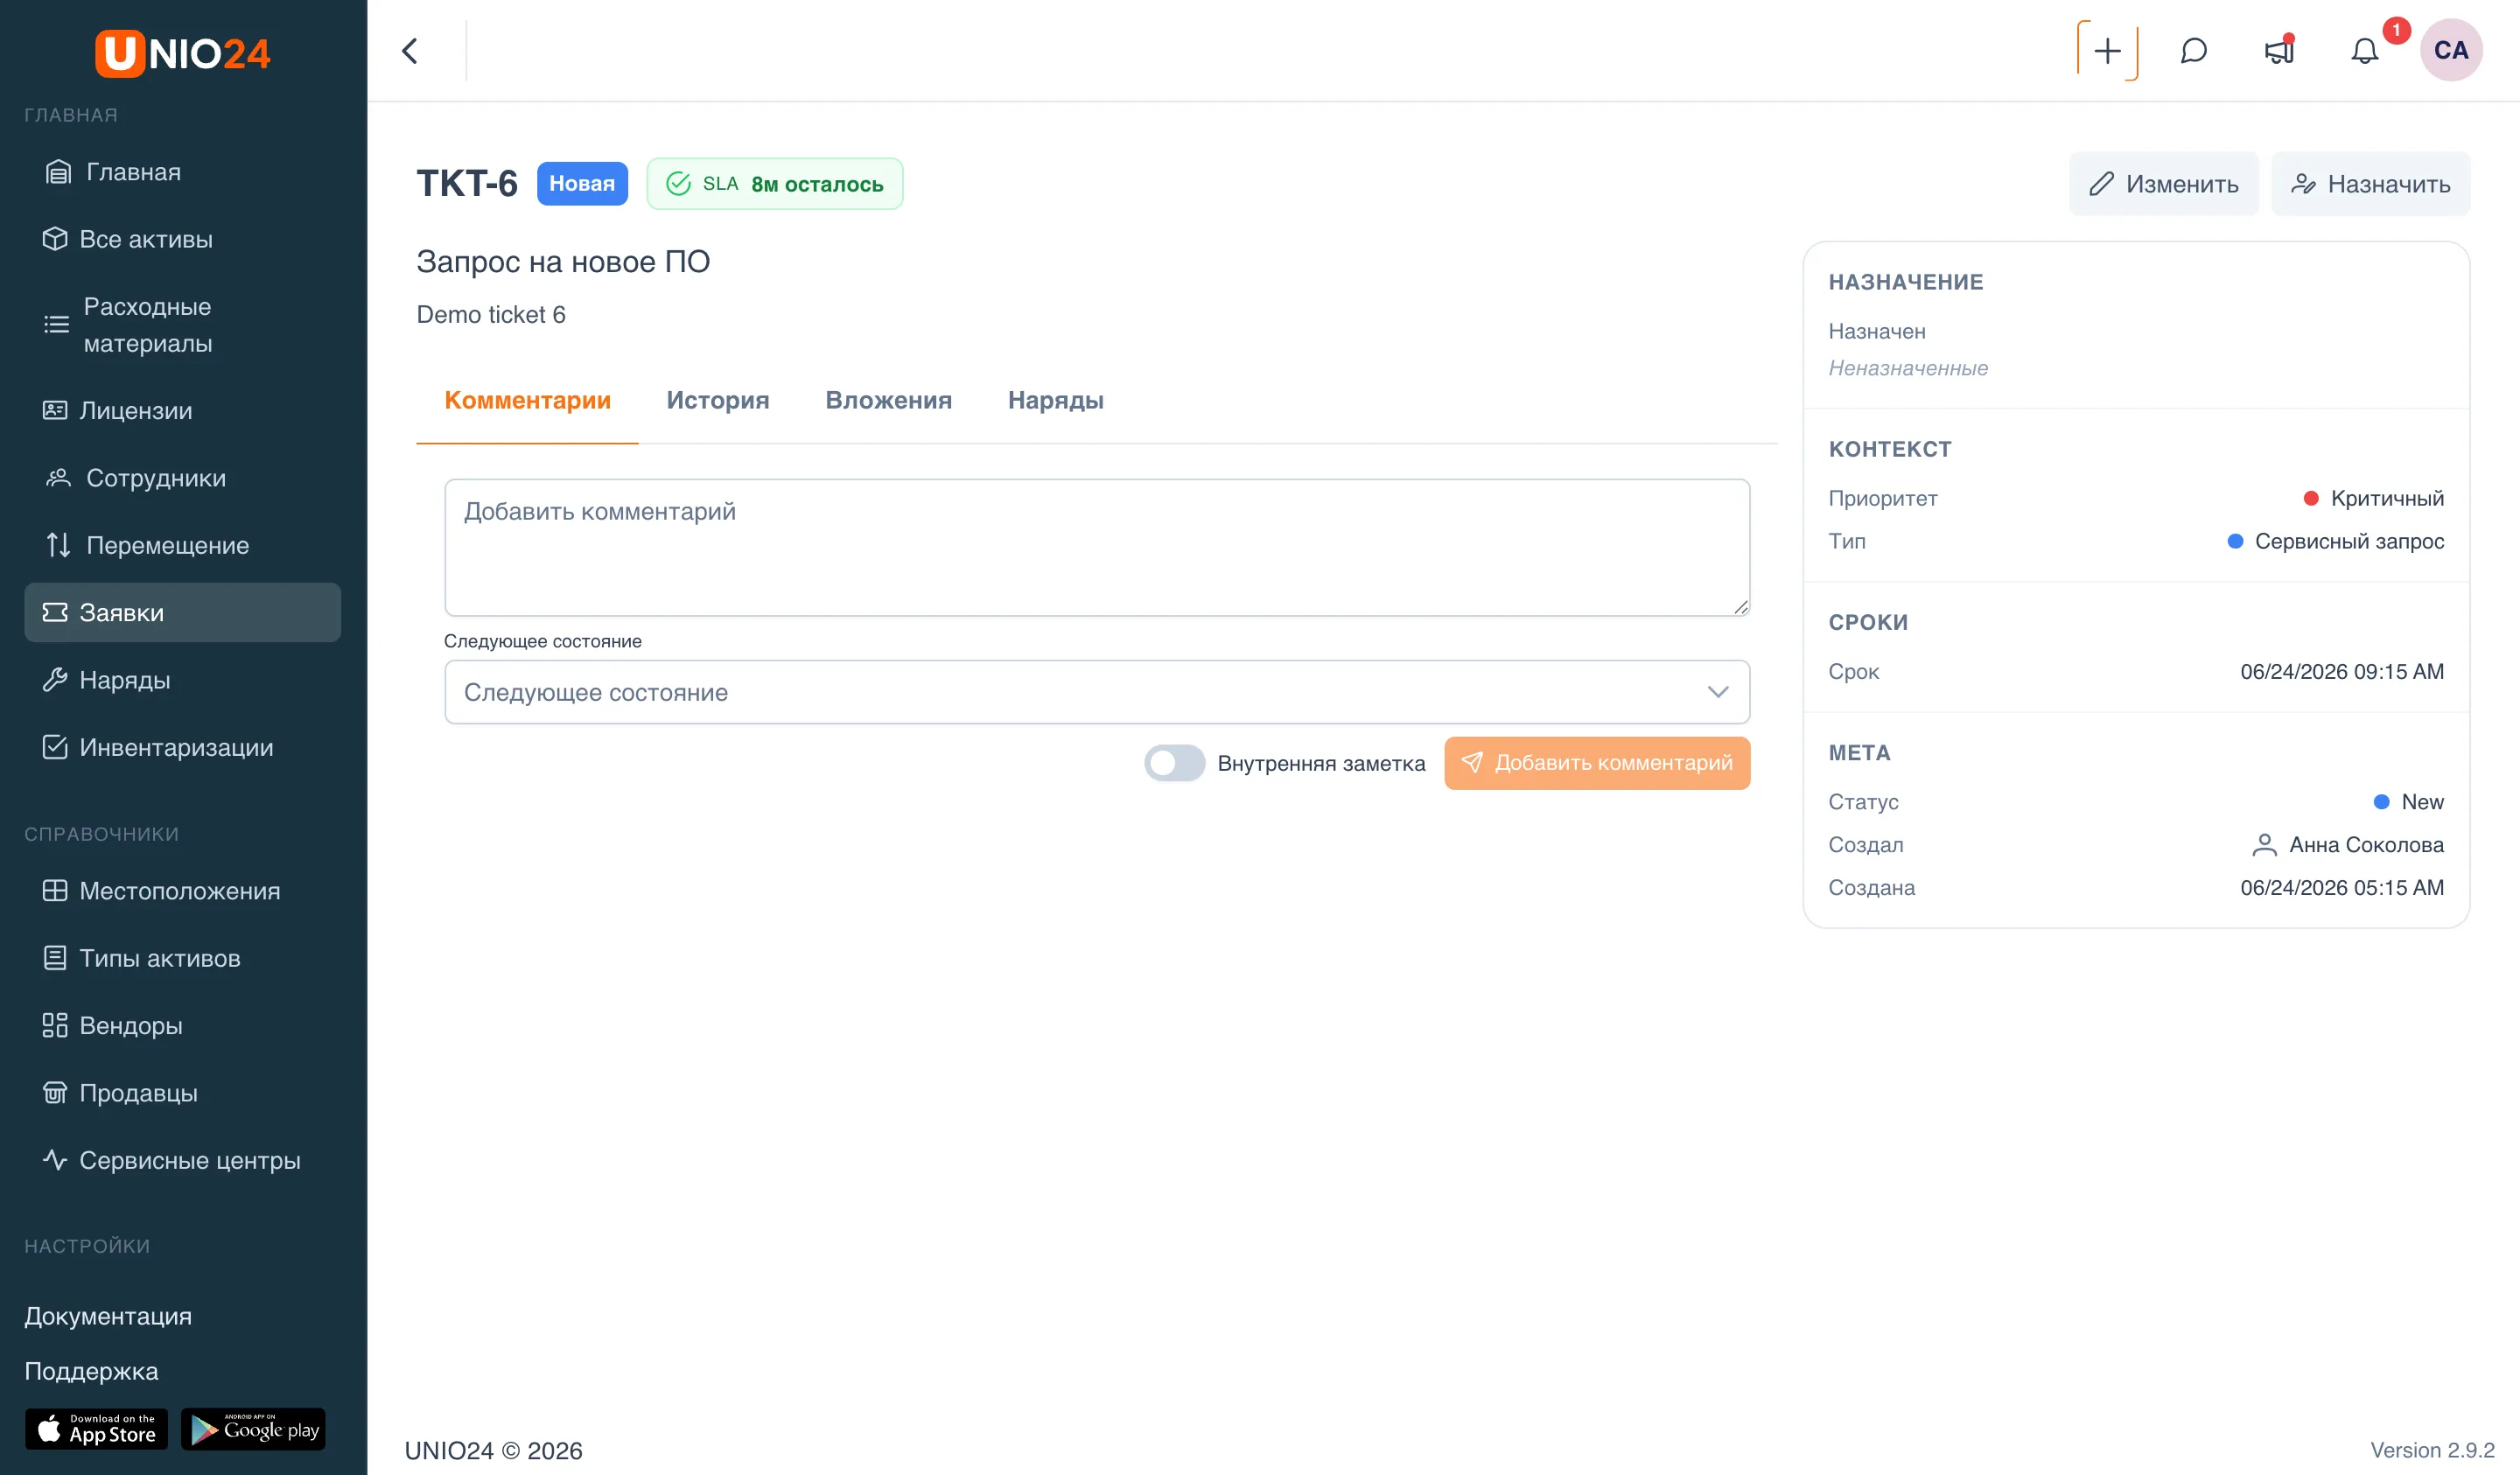
Task: Click the Назначить button
Action: coord(2370,184)
